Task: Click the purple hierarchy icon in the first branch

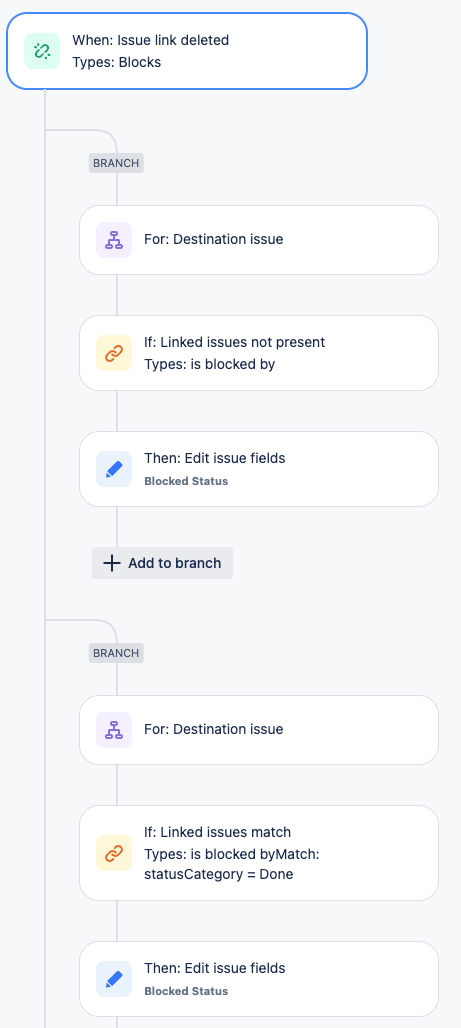Action: point(114,240)
